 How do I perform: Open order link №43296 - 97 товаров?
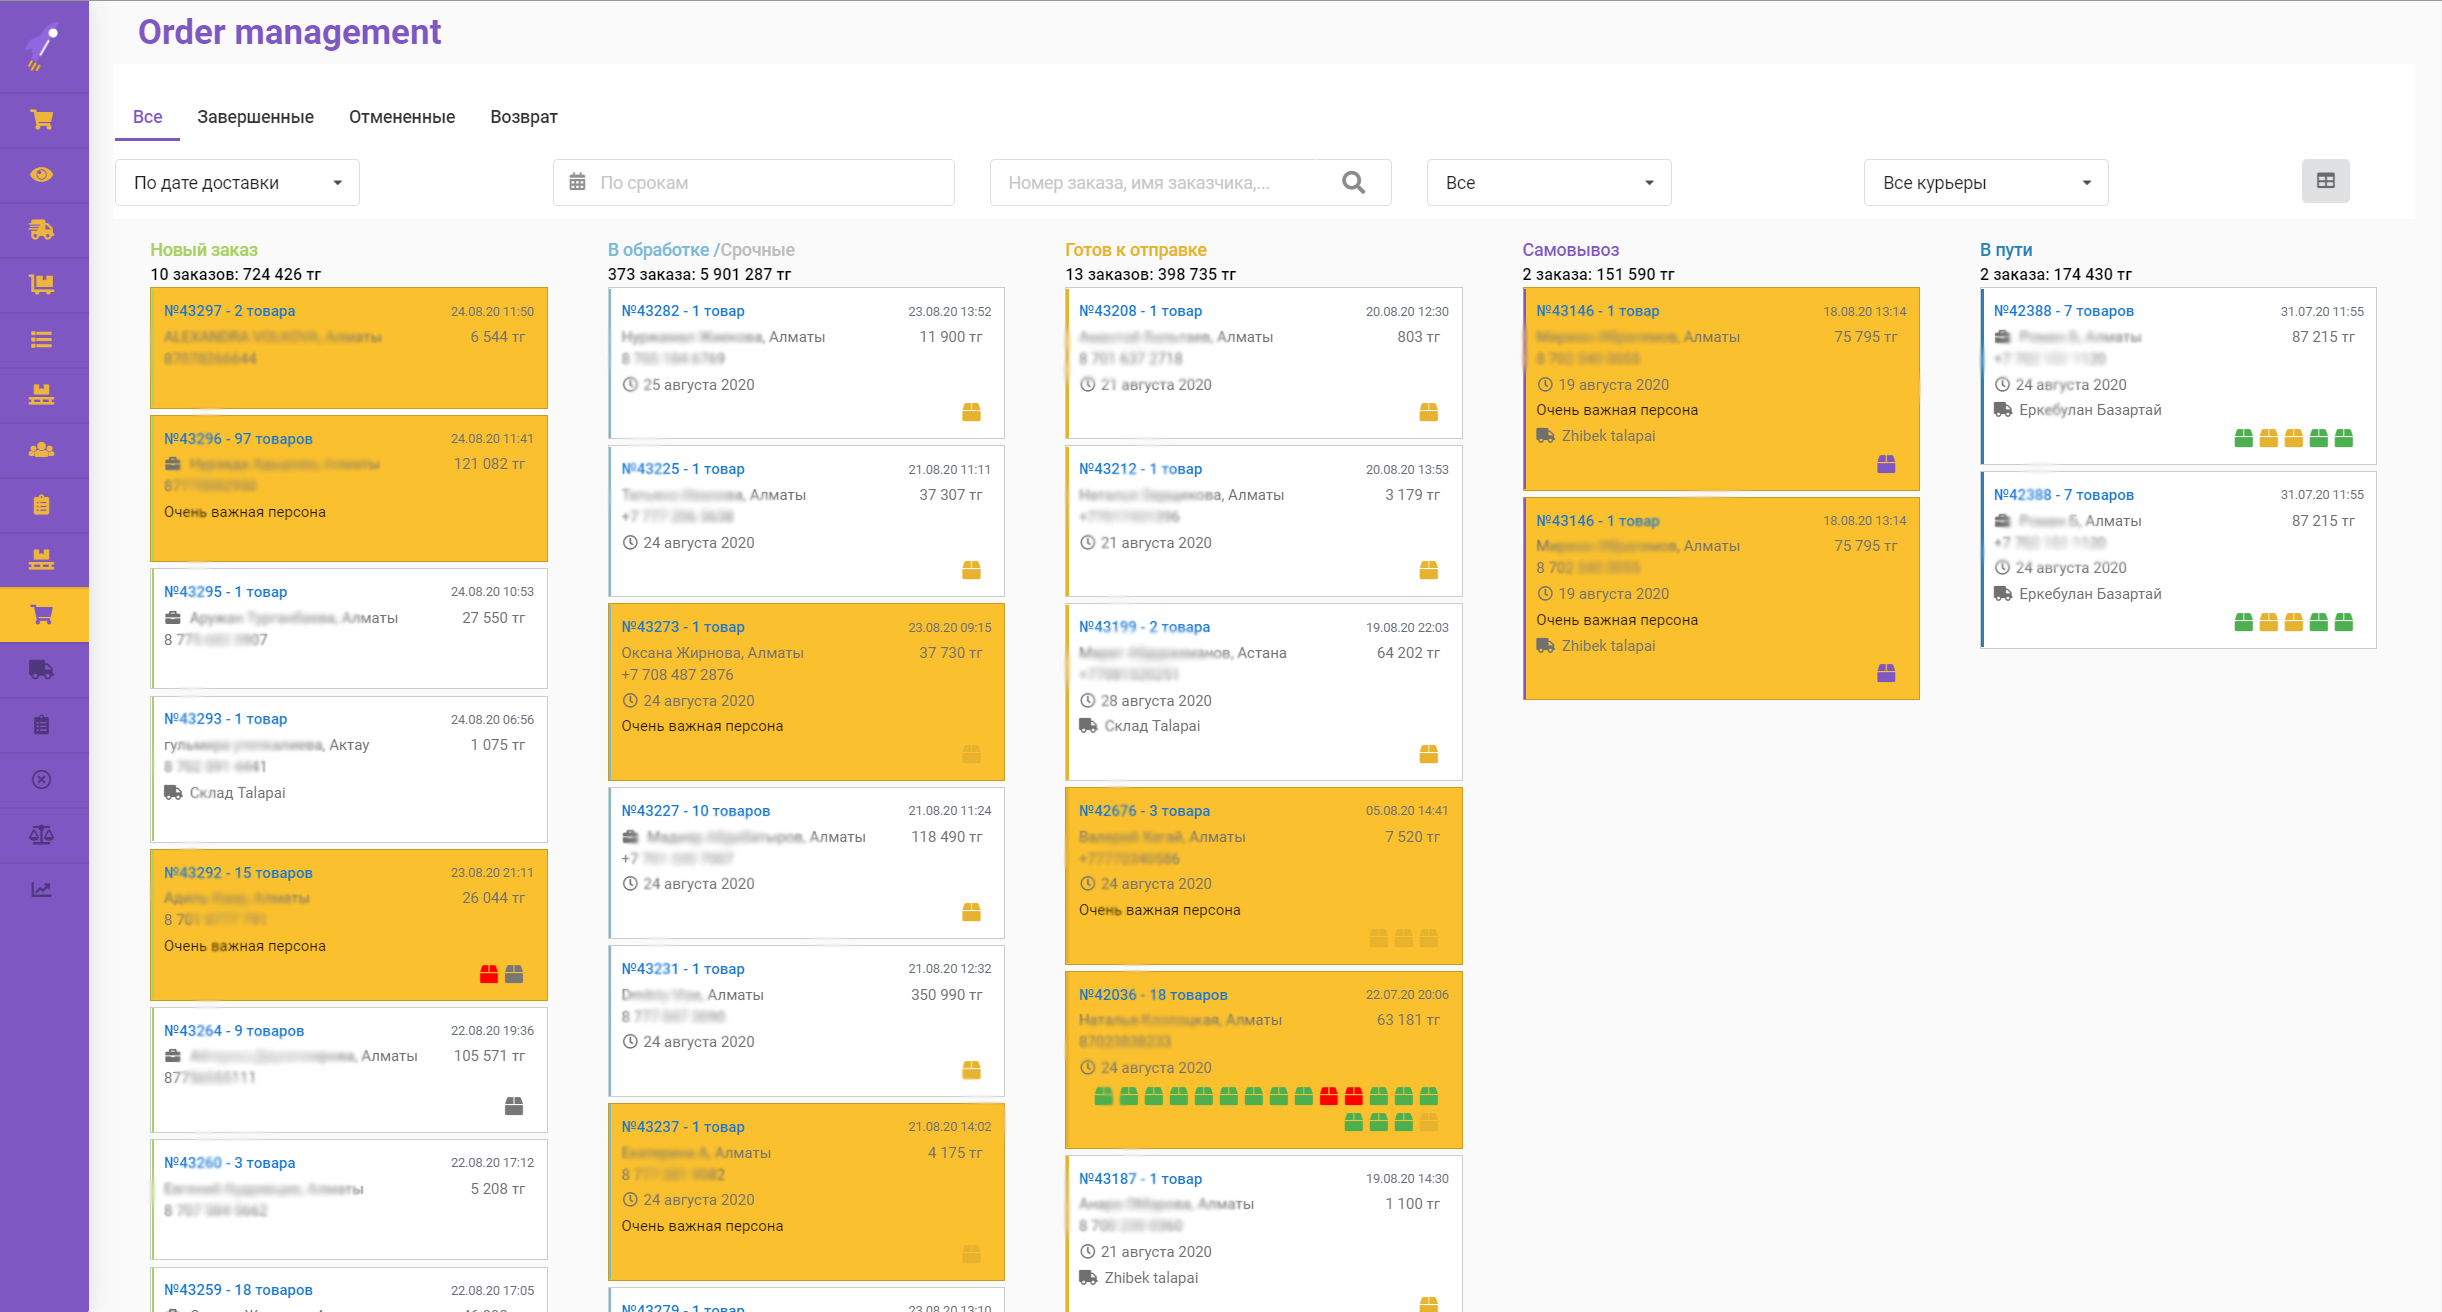click(x=238, y=439)
